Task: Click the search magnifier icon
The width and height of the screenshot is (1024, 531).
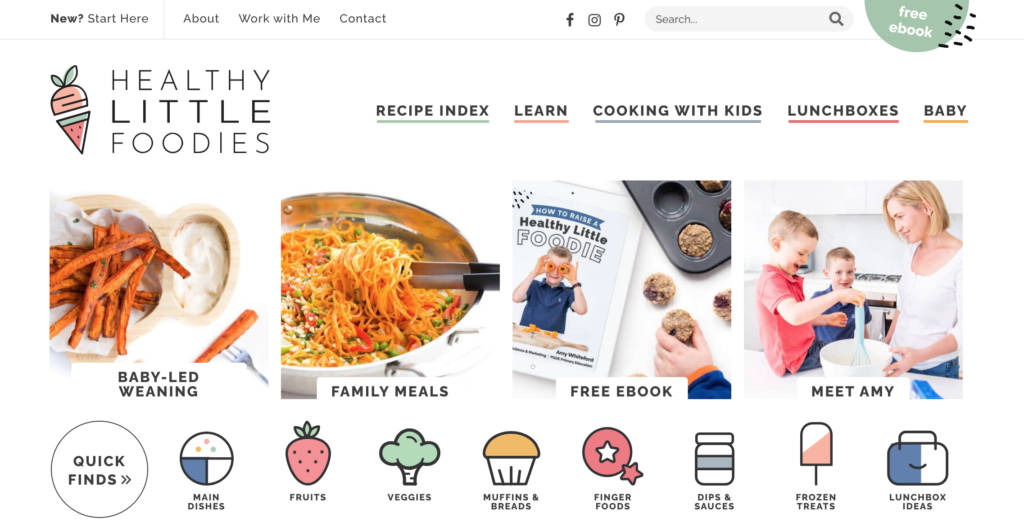Action: (x=836, y=19)
